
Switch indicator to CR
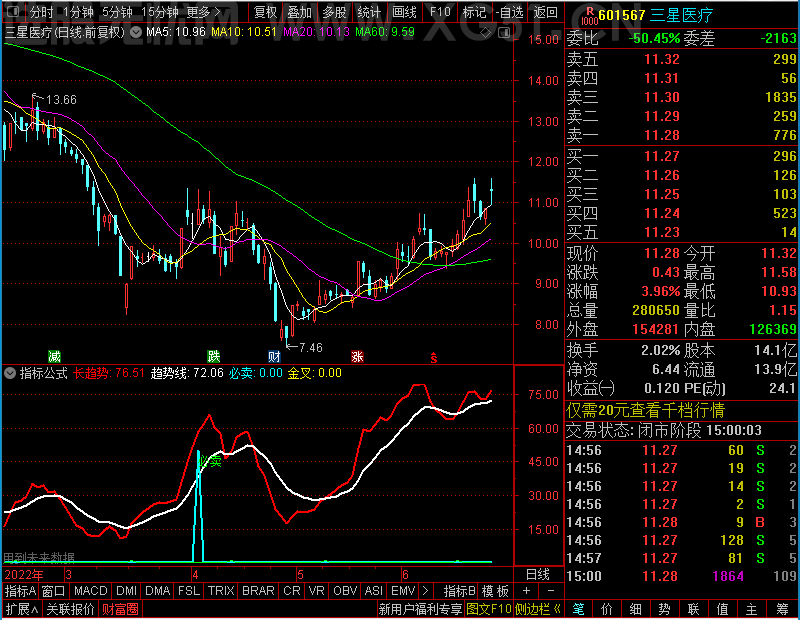[292, 591]
